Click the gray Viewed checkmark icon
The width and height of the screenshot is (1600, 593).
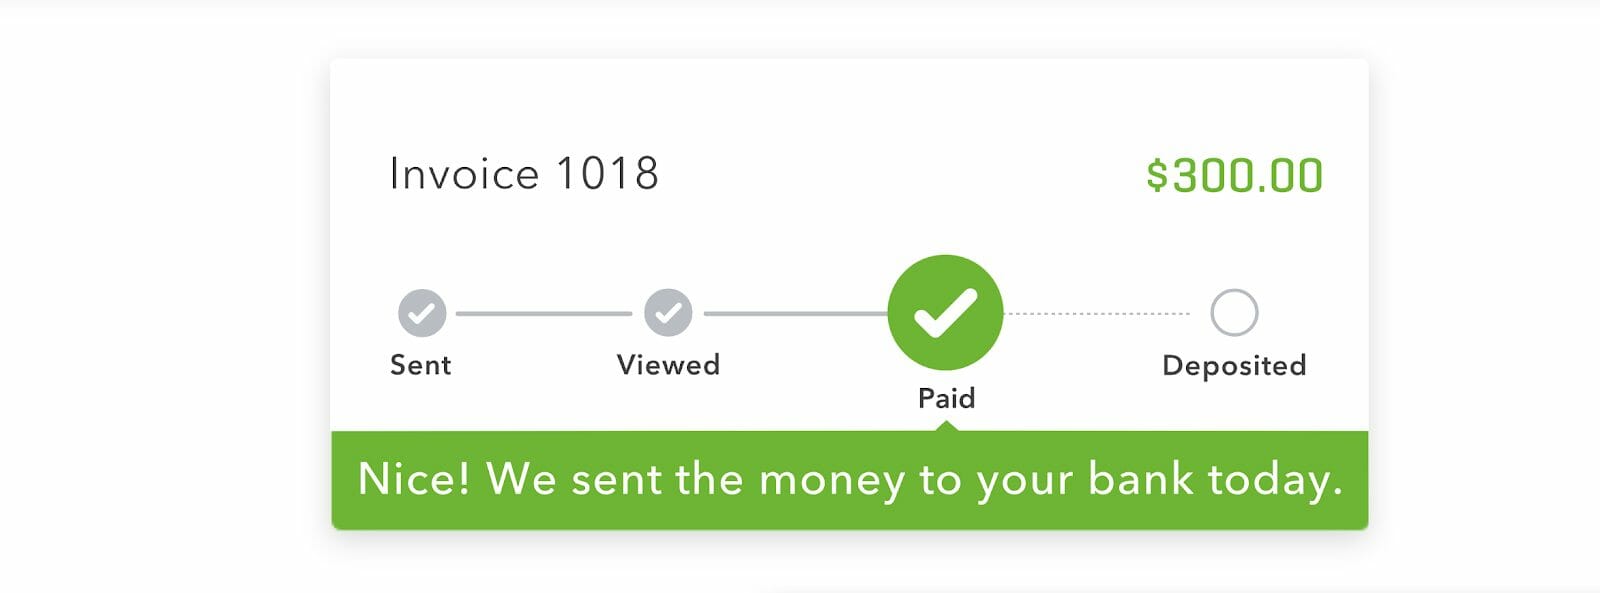[668, 313]
